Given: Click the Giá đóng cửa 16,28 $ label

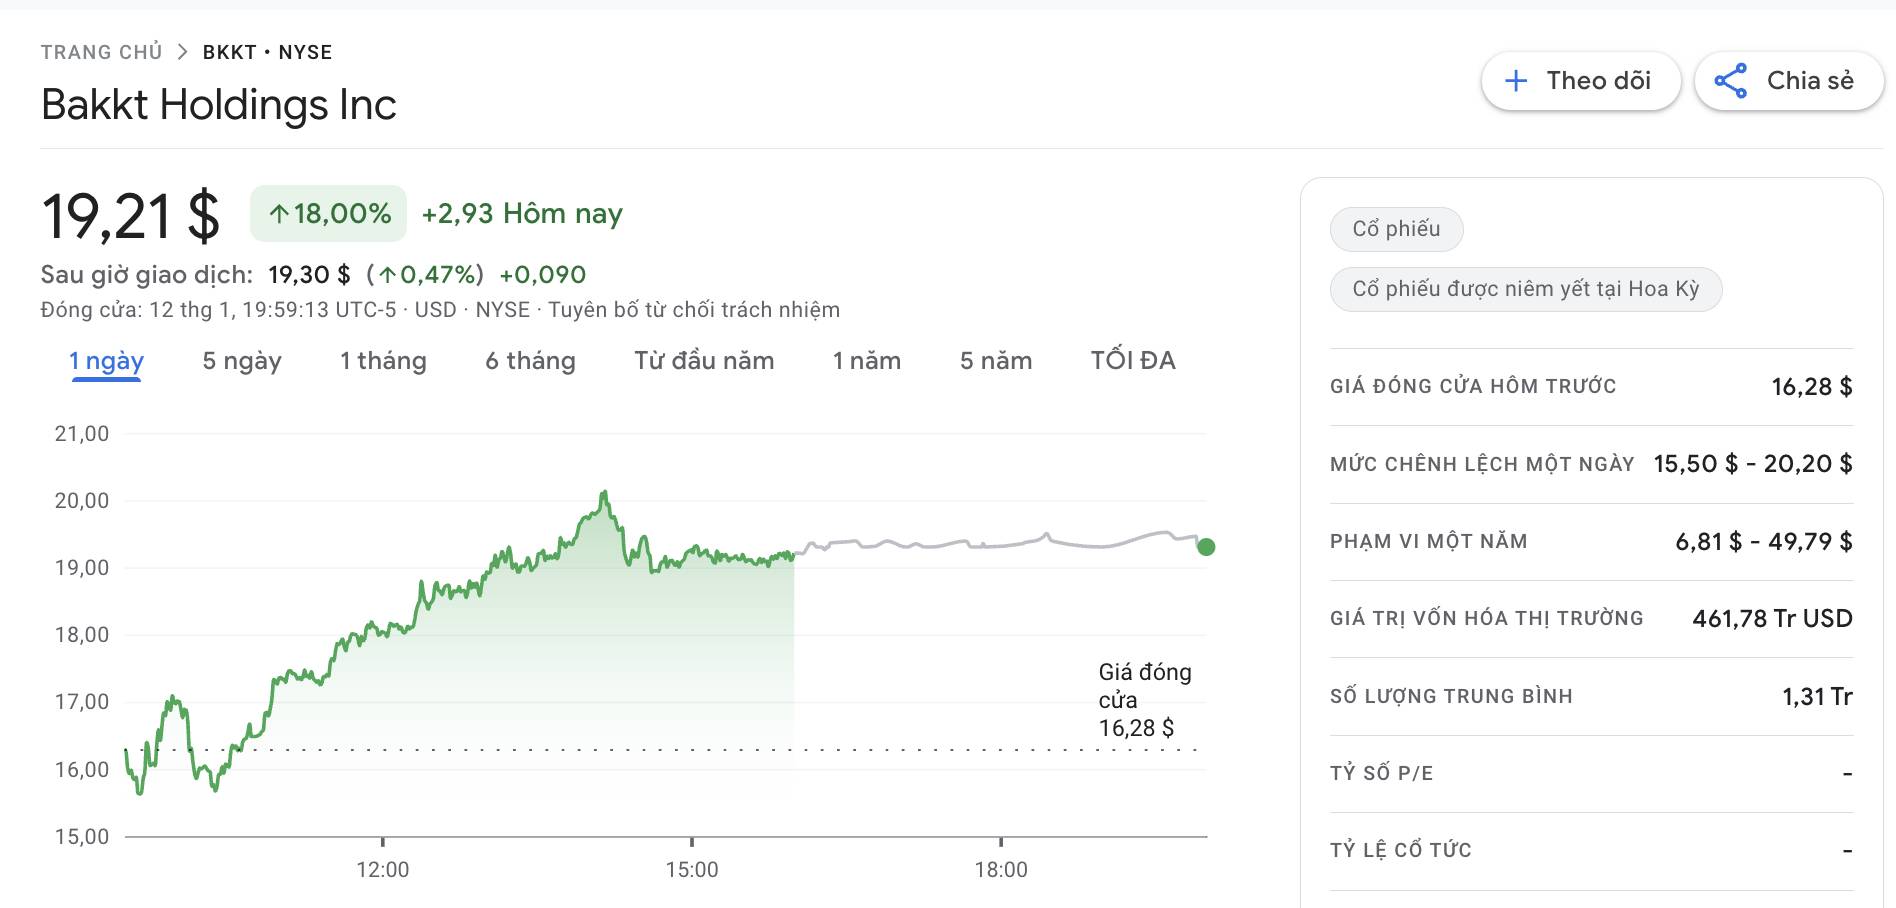Looking at the screenshot, I should 1143,700.
